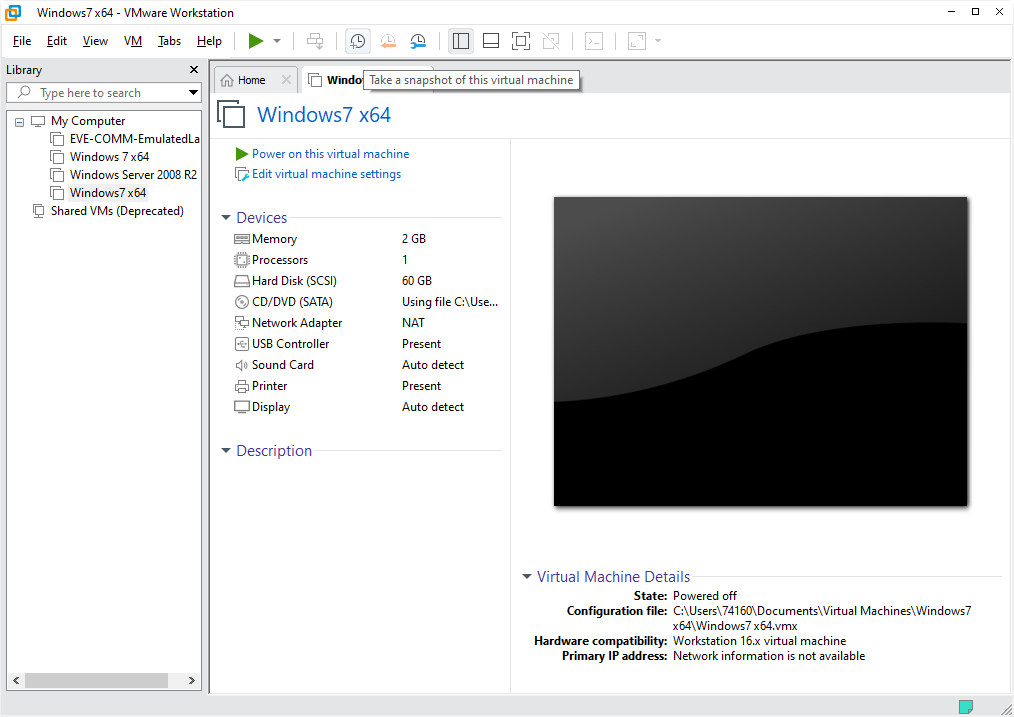Select EVE-COMM-EmulatedLa virtual machine

coord(134,138)
